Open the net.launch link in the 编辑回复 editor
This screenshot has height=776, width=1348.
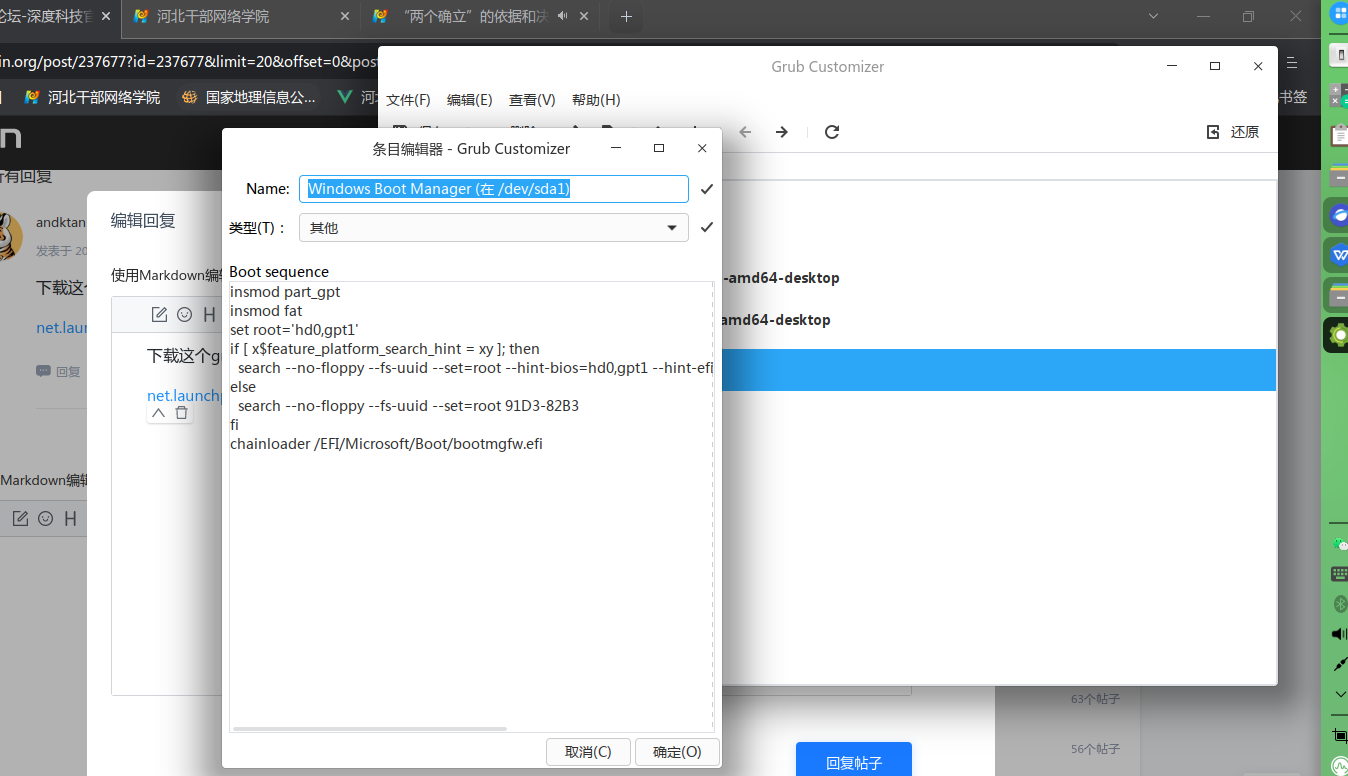coord(184,395)
